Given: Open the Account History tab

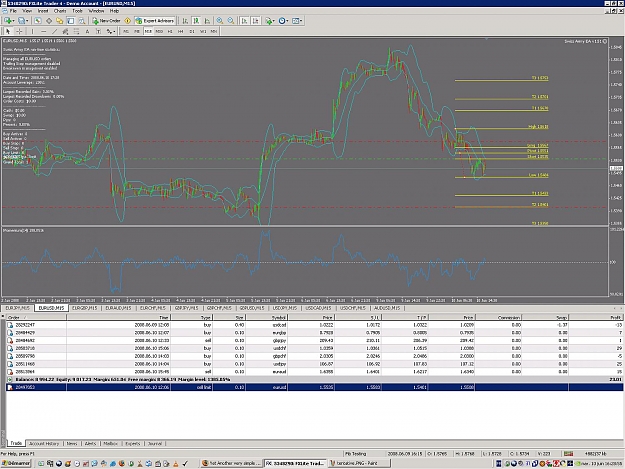Looking at the screenshot, I should tap(44, 443).
